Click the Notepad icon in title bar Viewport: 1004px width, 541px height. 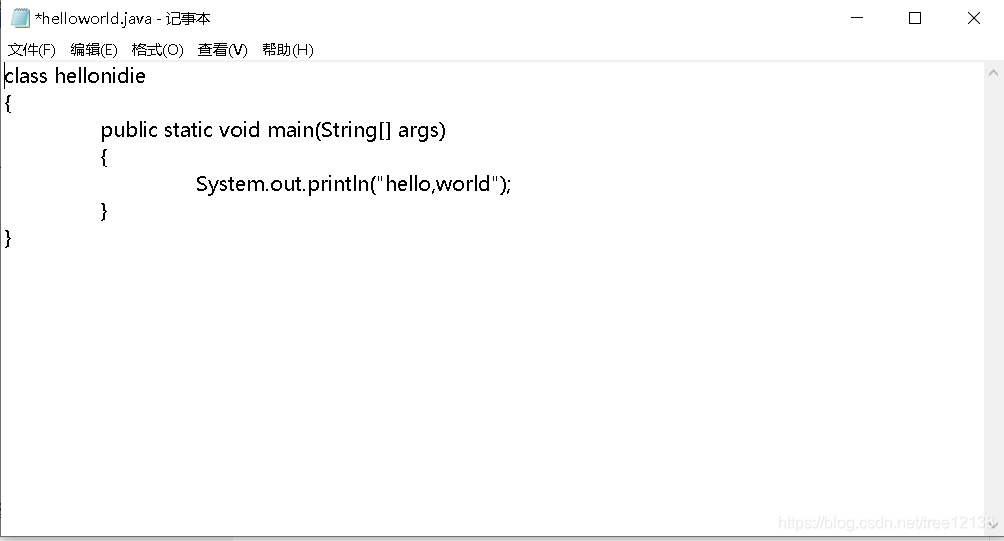pyautogui.click(x=20, y=18)
